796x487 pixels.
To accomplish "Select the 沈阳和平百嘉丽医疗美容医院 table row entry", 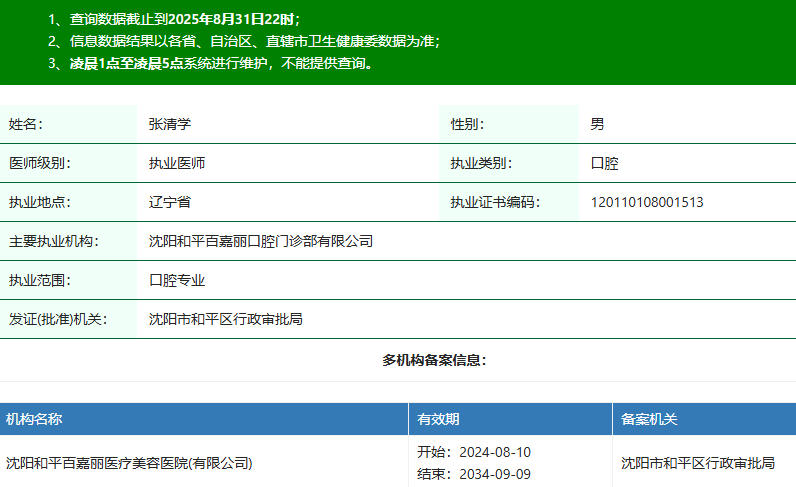I will coord(130,463).
